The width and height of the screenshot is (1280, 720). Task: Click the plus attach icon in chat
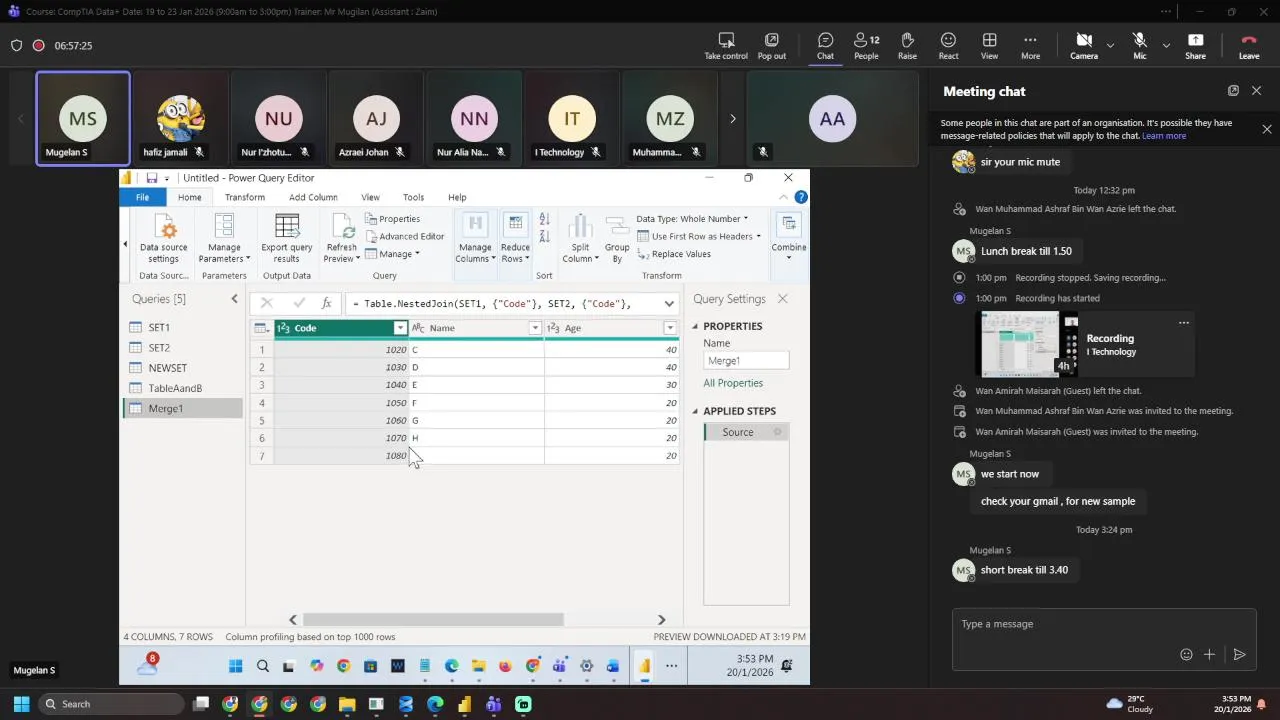tap(1209, 654)
